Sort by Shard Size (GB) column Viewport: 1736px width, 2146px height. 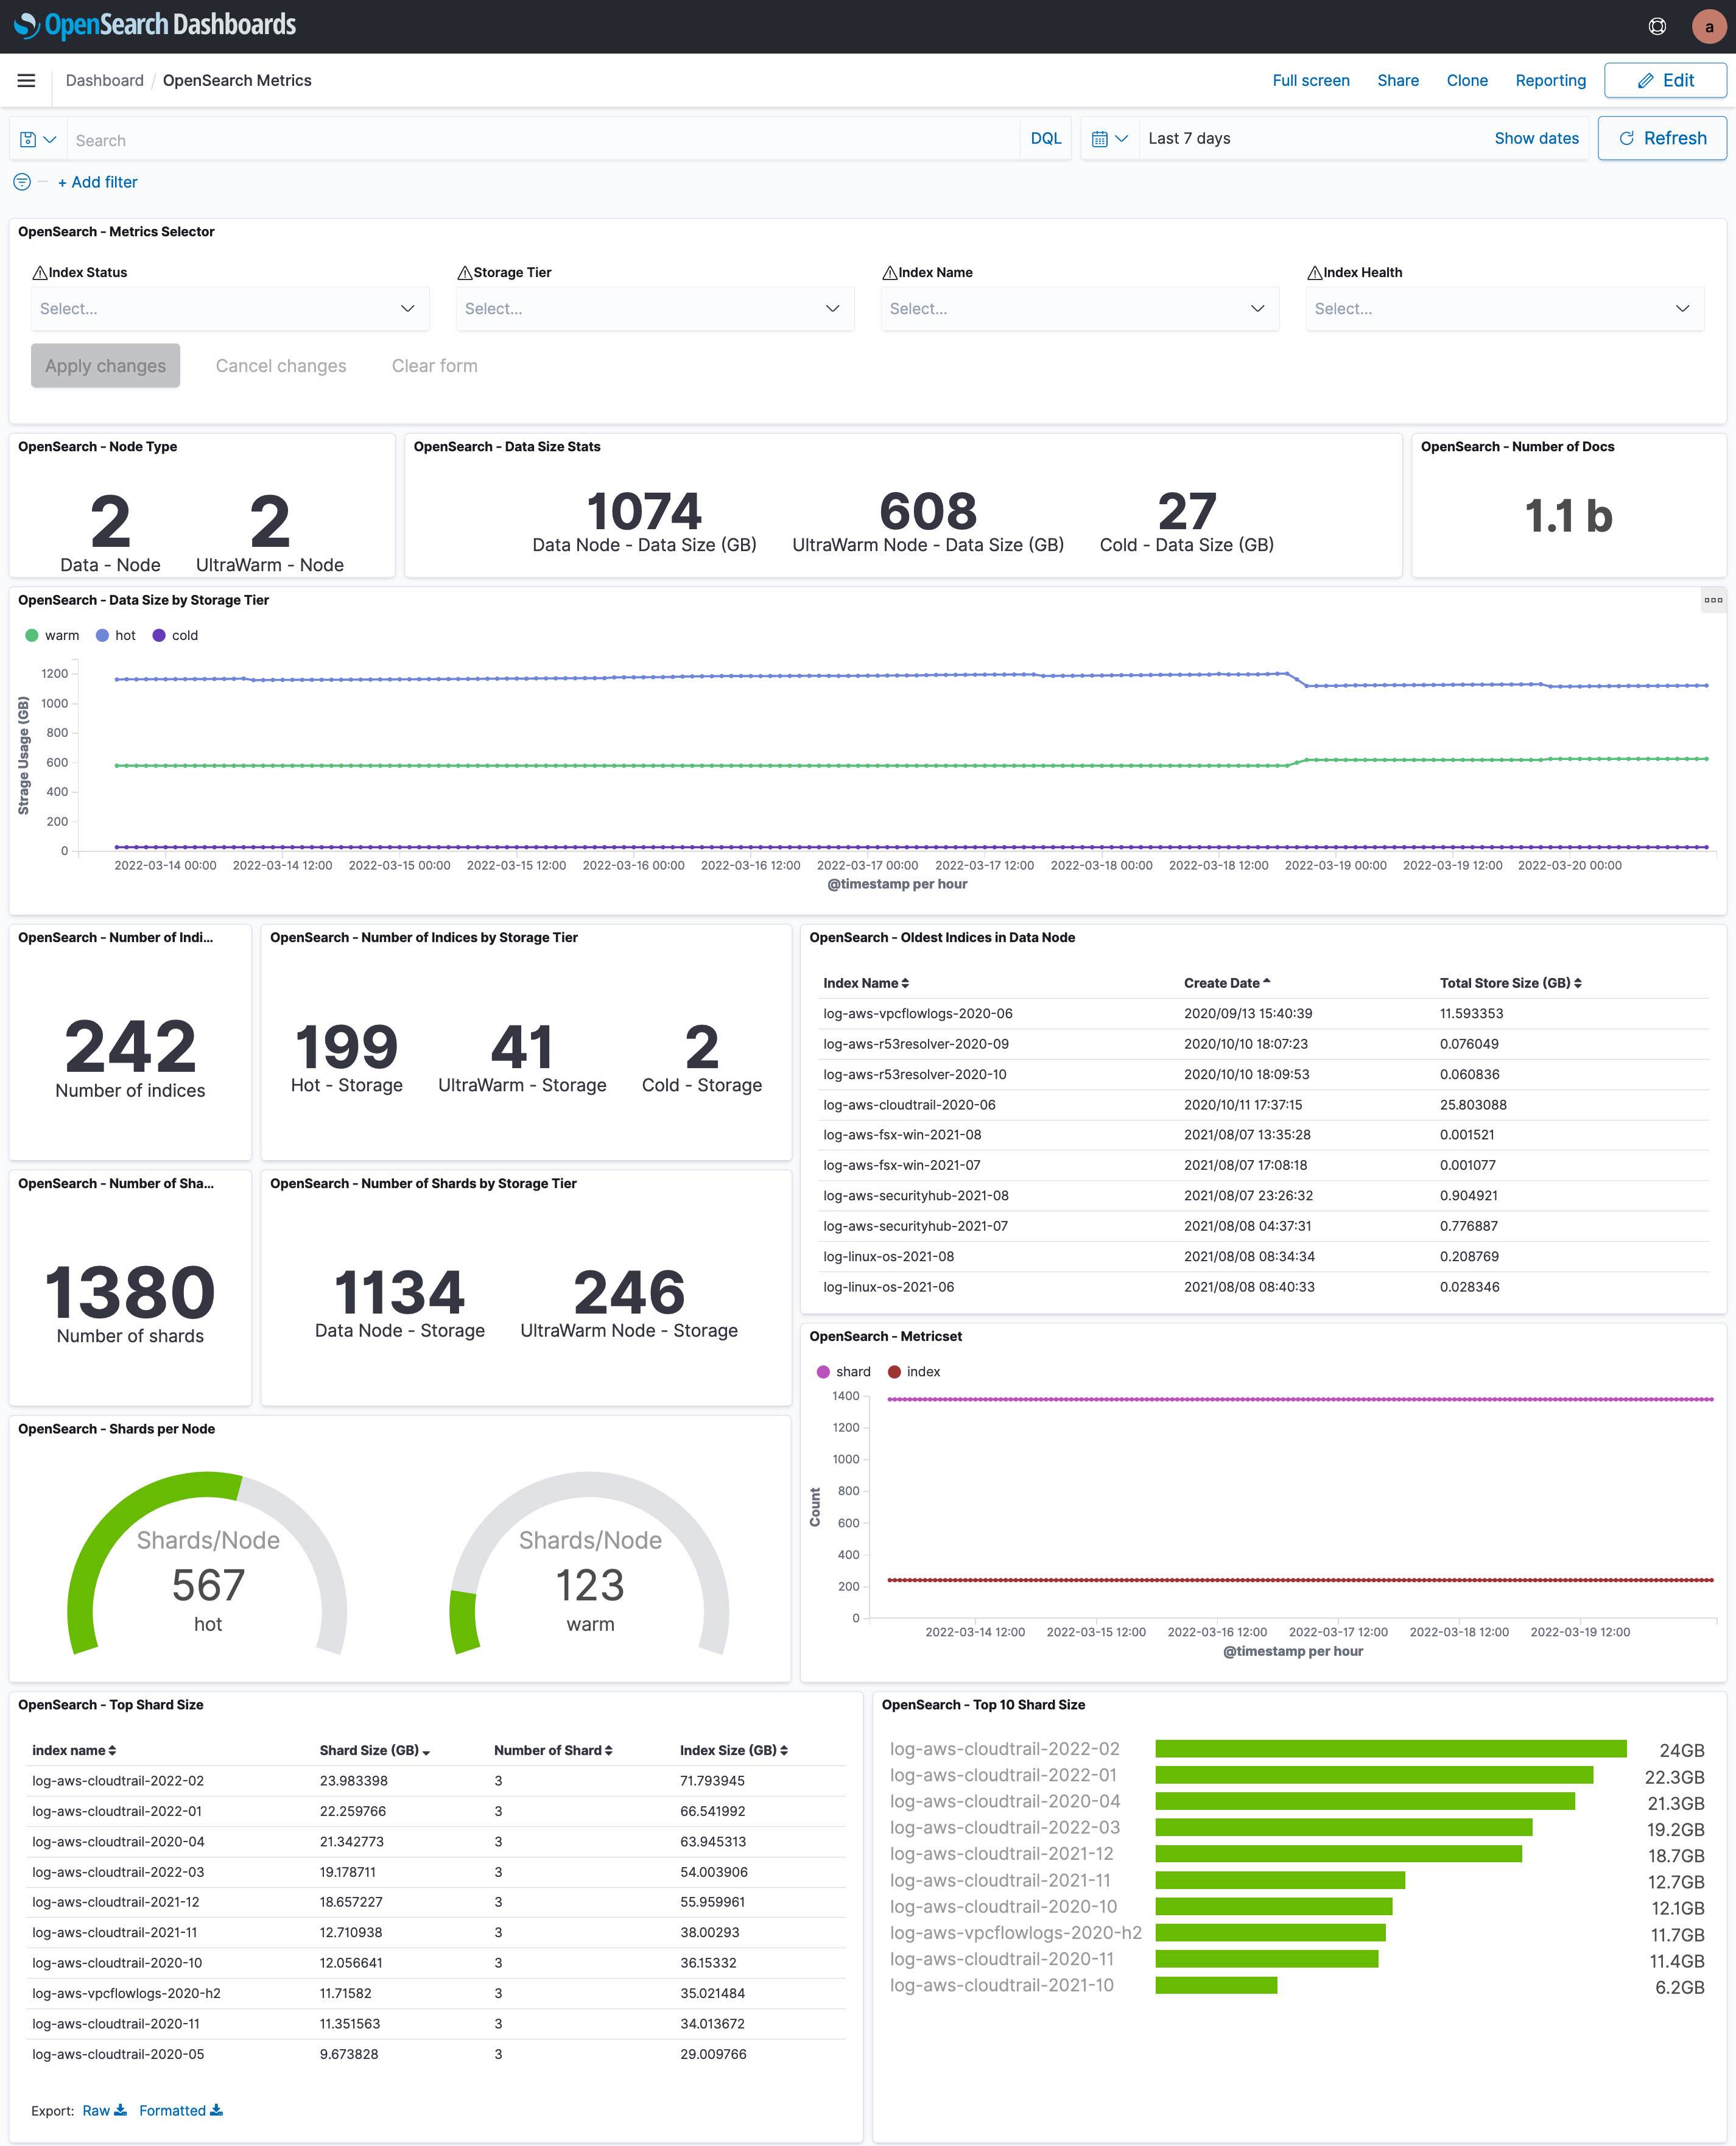375,1750
